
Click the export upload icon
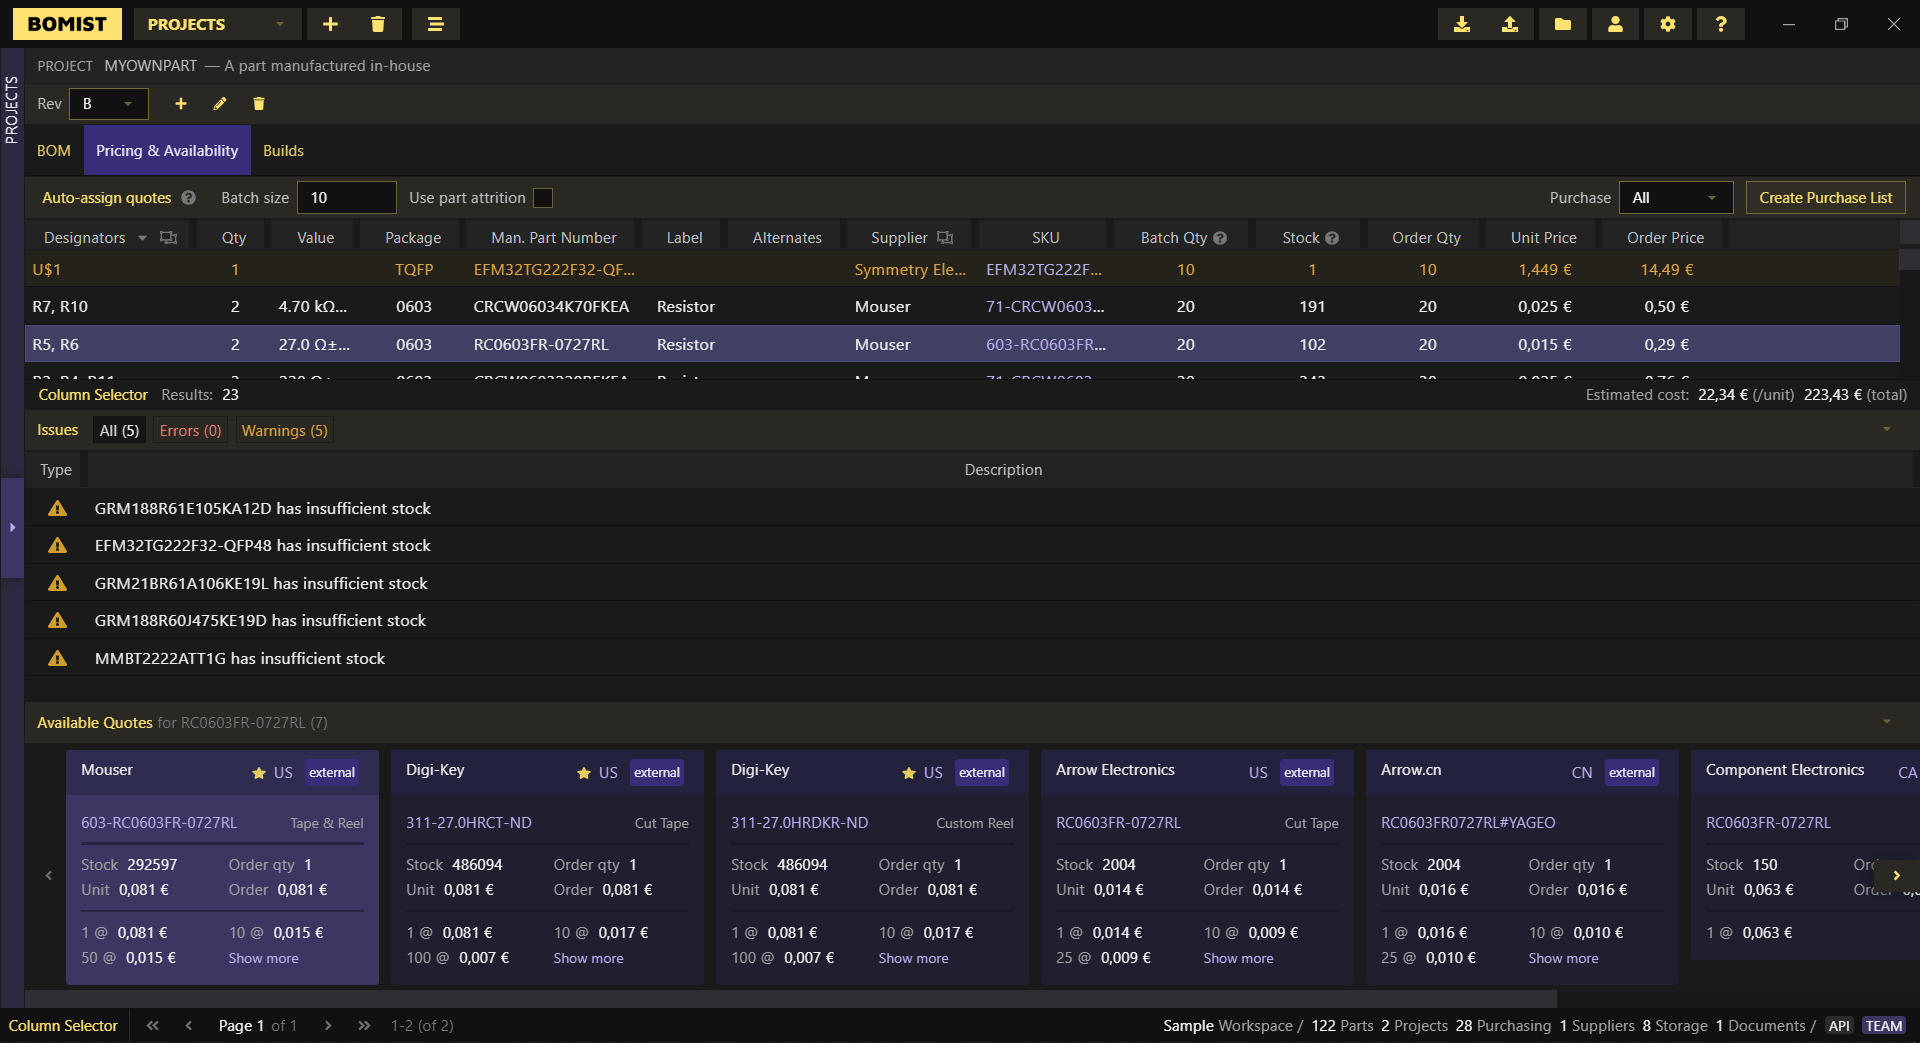1510,24
